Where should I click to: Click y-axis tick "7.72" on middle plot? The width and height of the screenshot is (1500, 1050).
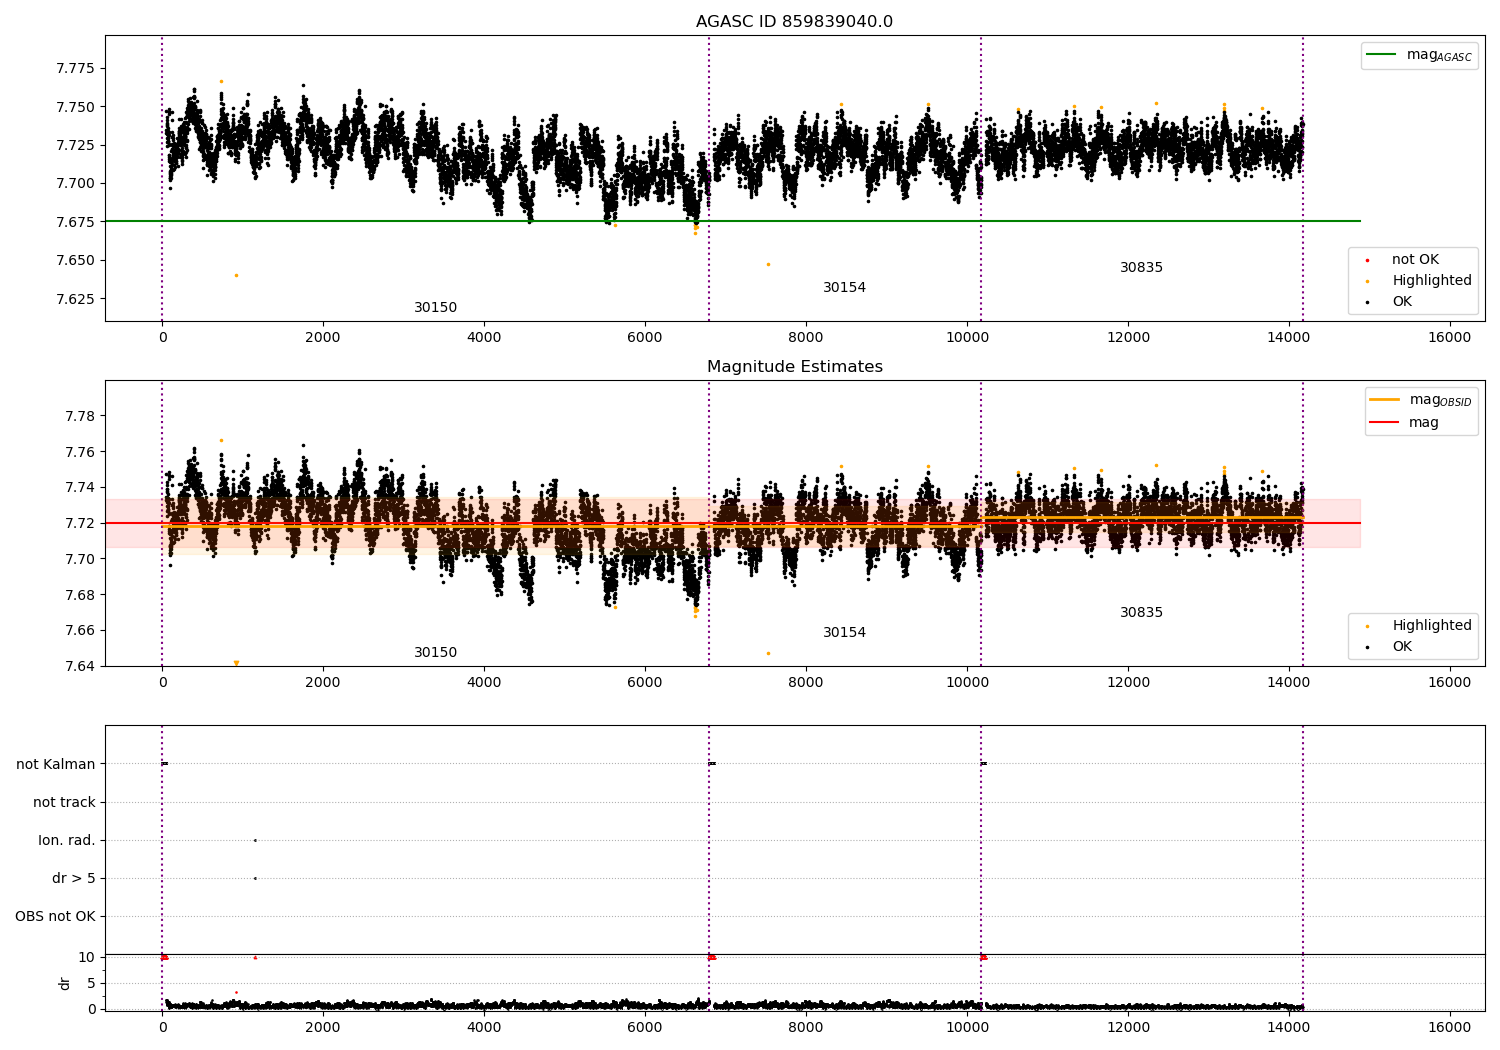tap(80, 523)
